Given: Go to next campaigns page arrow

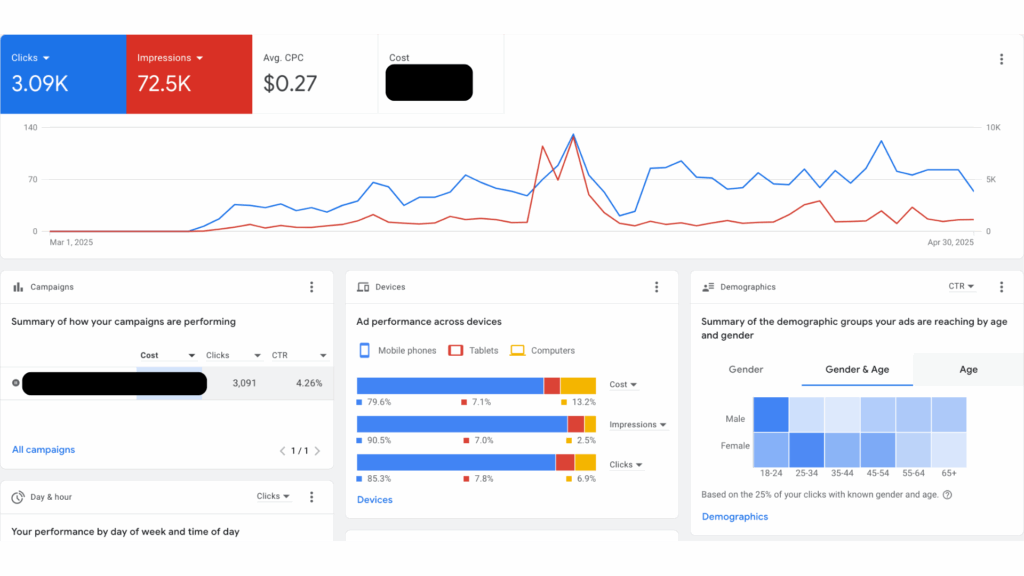Looking at the screenshot, I should (x=318, y=451).
